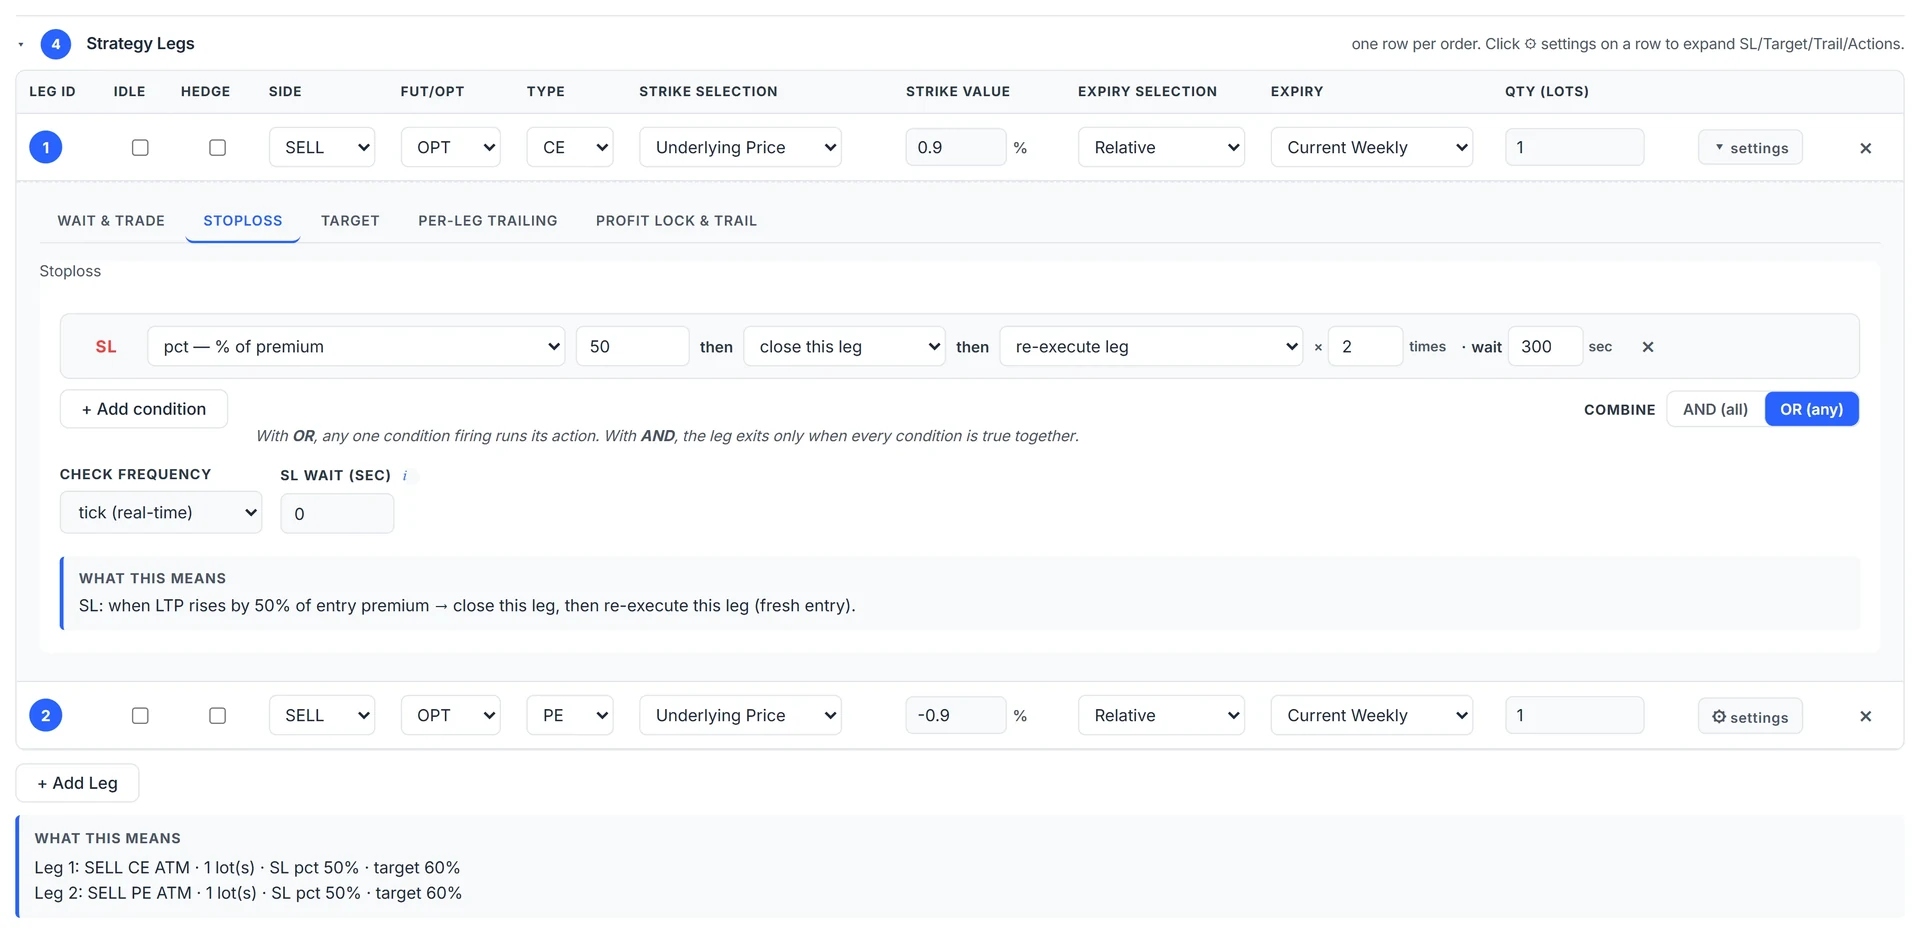The width and height of the screenshot is (1920, 932).
Task: Click SL Wait seconds field
Action: click(337, 513)
